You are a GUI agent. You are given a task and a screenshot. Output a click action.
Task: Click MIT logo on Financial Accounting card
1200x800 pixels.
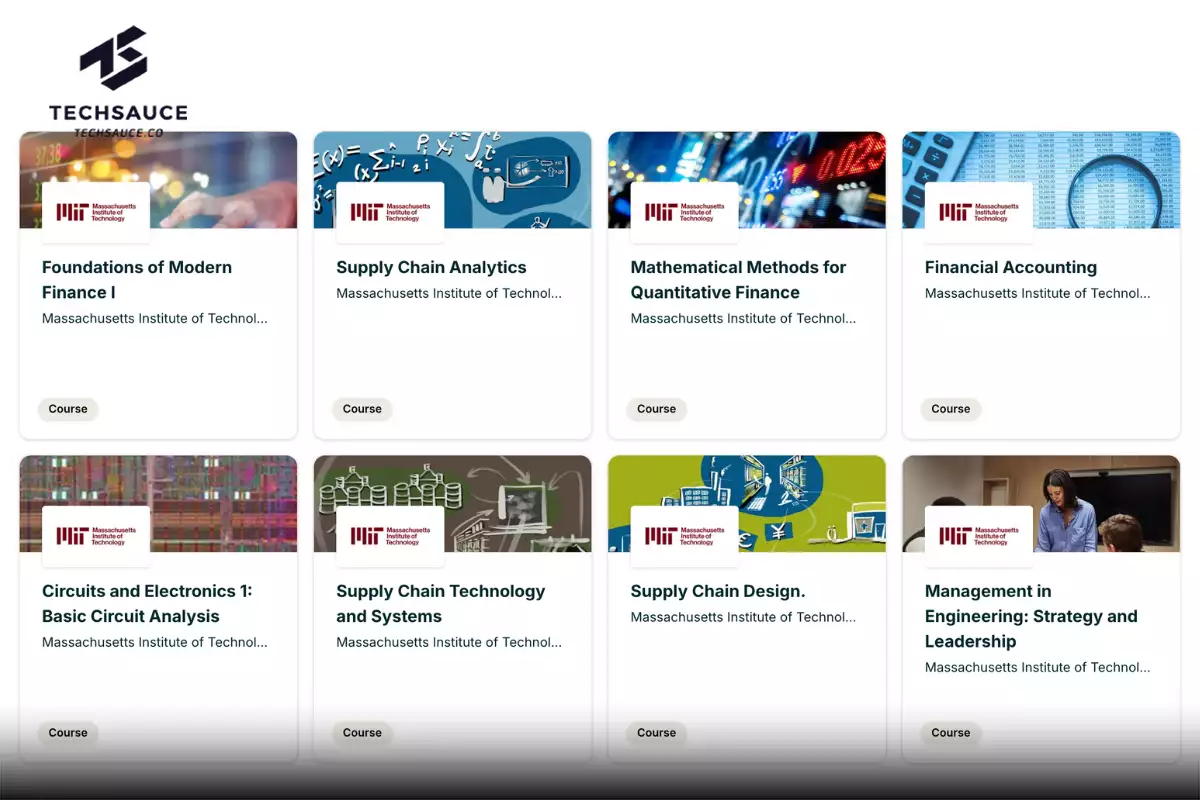(x=978, y=212)
